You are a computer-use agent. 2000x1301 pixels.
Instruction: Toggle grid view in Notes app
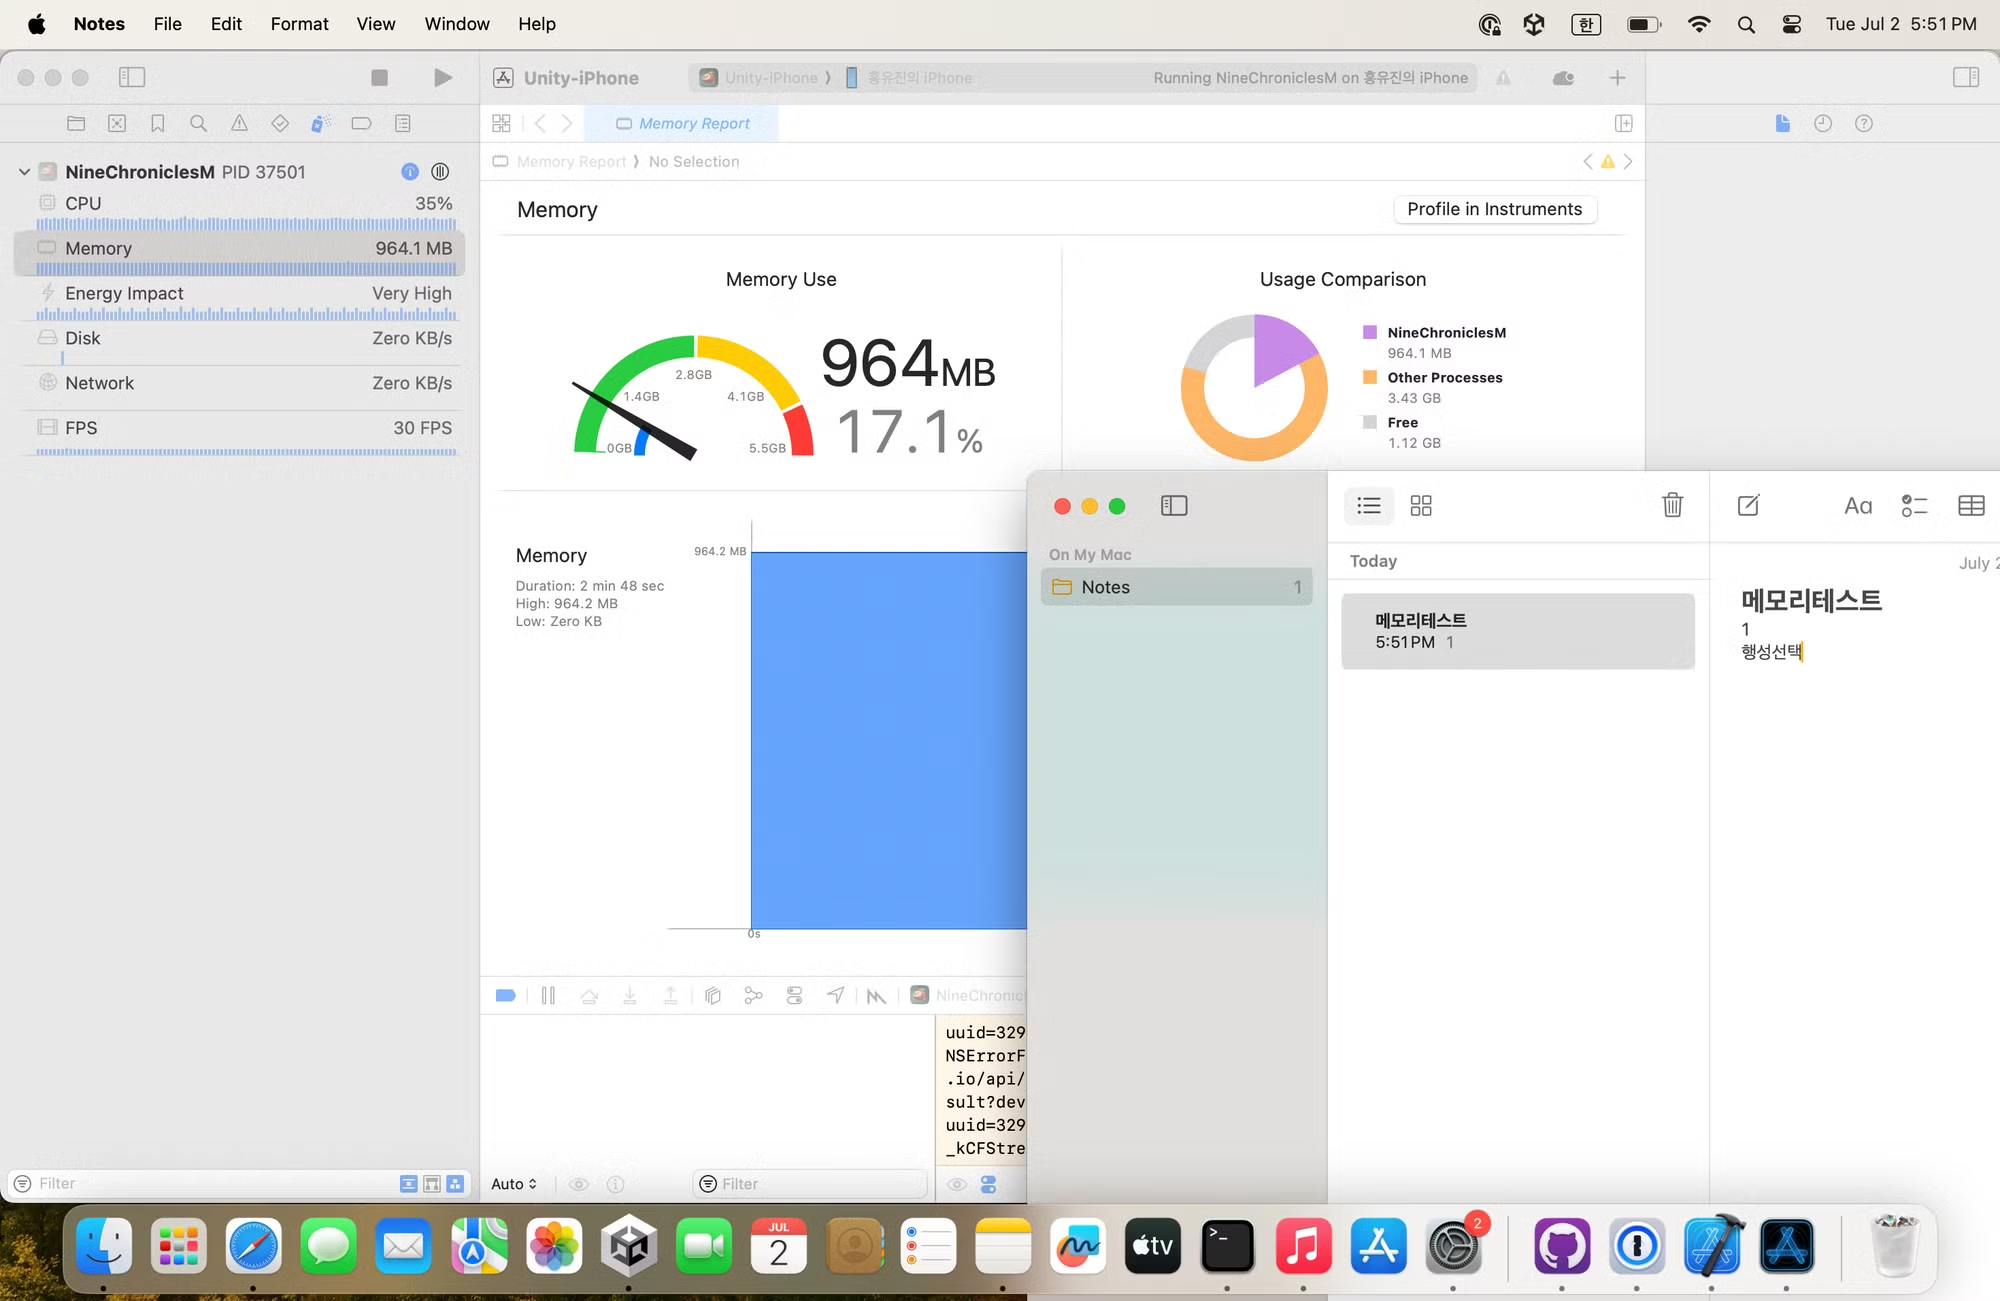(x=1421, y=506)
